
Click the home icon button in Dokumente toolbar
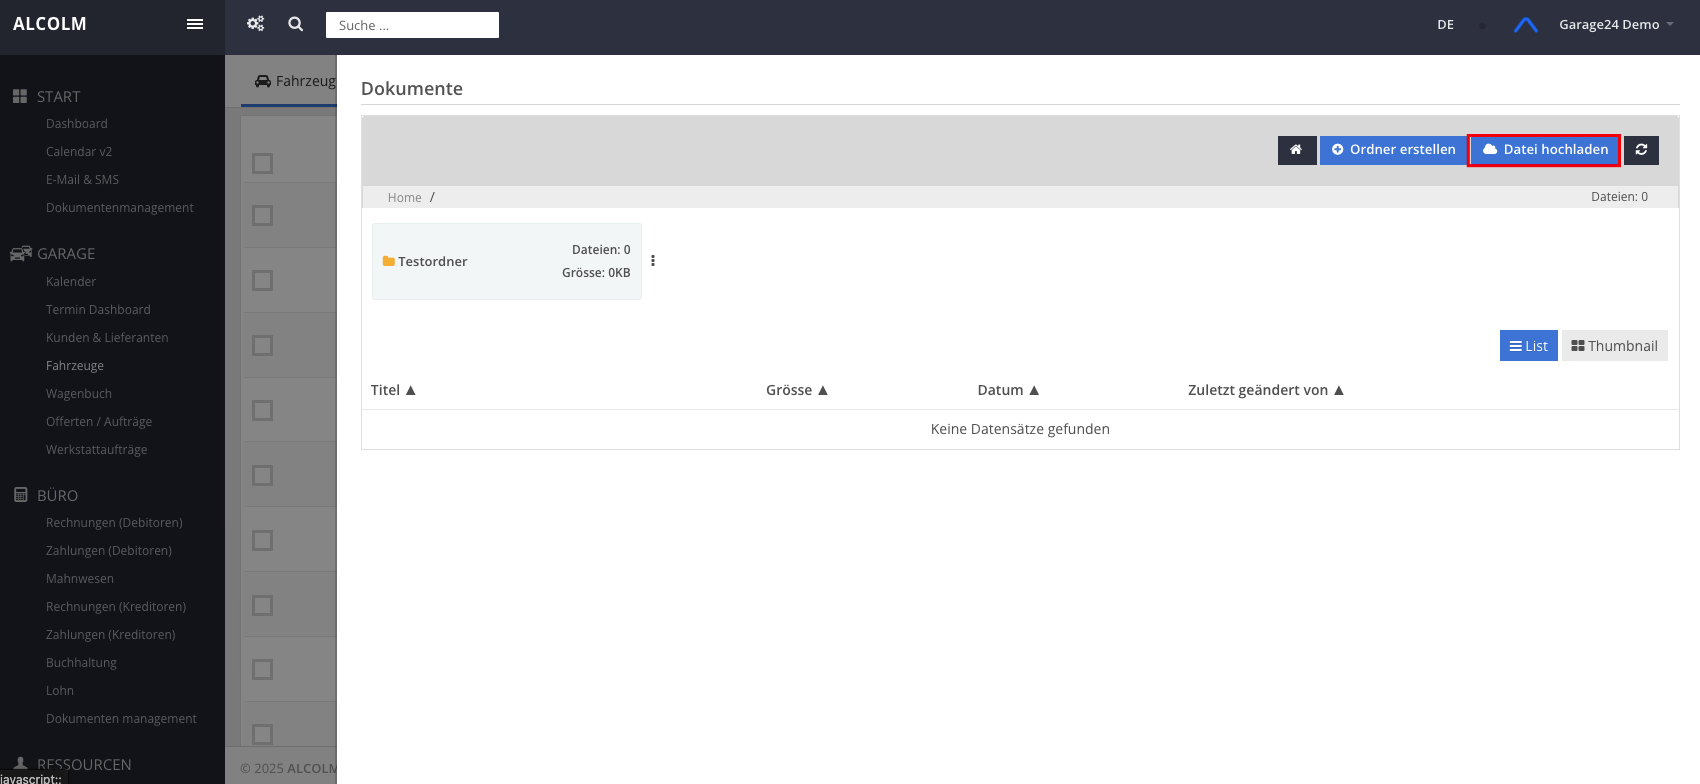1296,150
